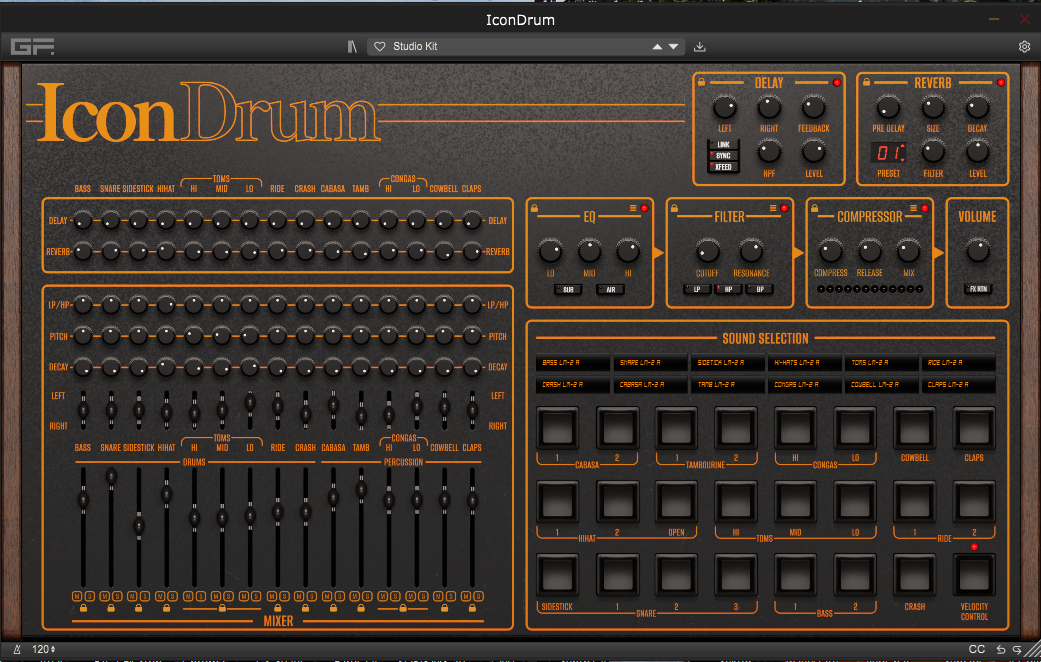Enable the EQ SUB button
Screen dimensions: 1041x662
point(568,290)
